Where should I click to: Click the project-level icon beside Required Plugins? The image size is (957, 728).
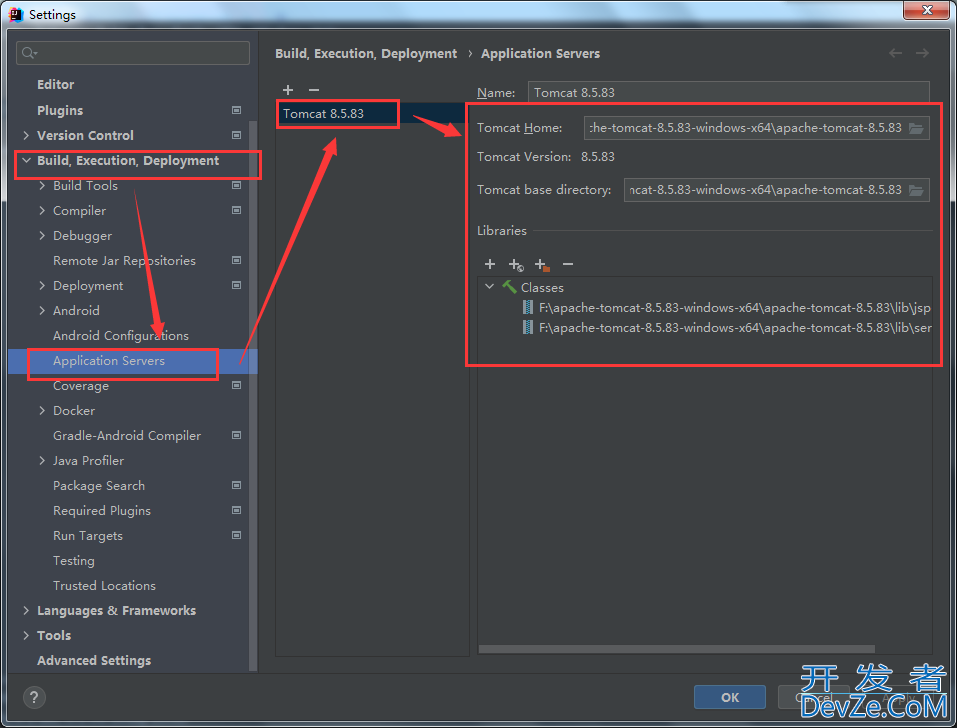click(x=236, y=511)
